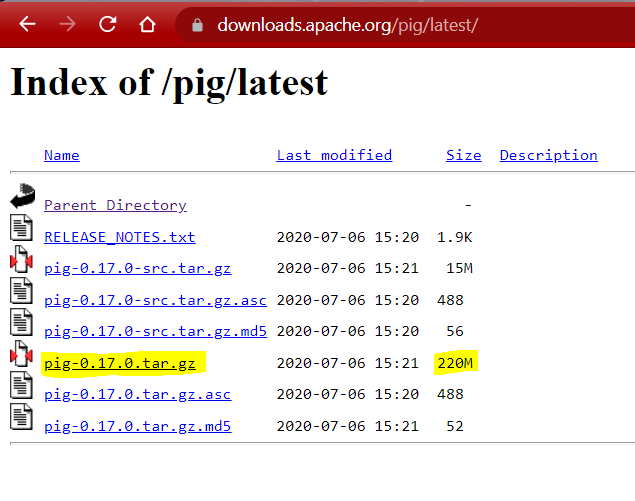Click the text file icon beside RELEASE_NOTES.txt
This screenshot has height=501, width=635.
(21, 228)
